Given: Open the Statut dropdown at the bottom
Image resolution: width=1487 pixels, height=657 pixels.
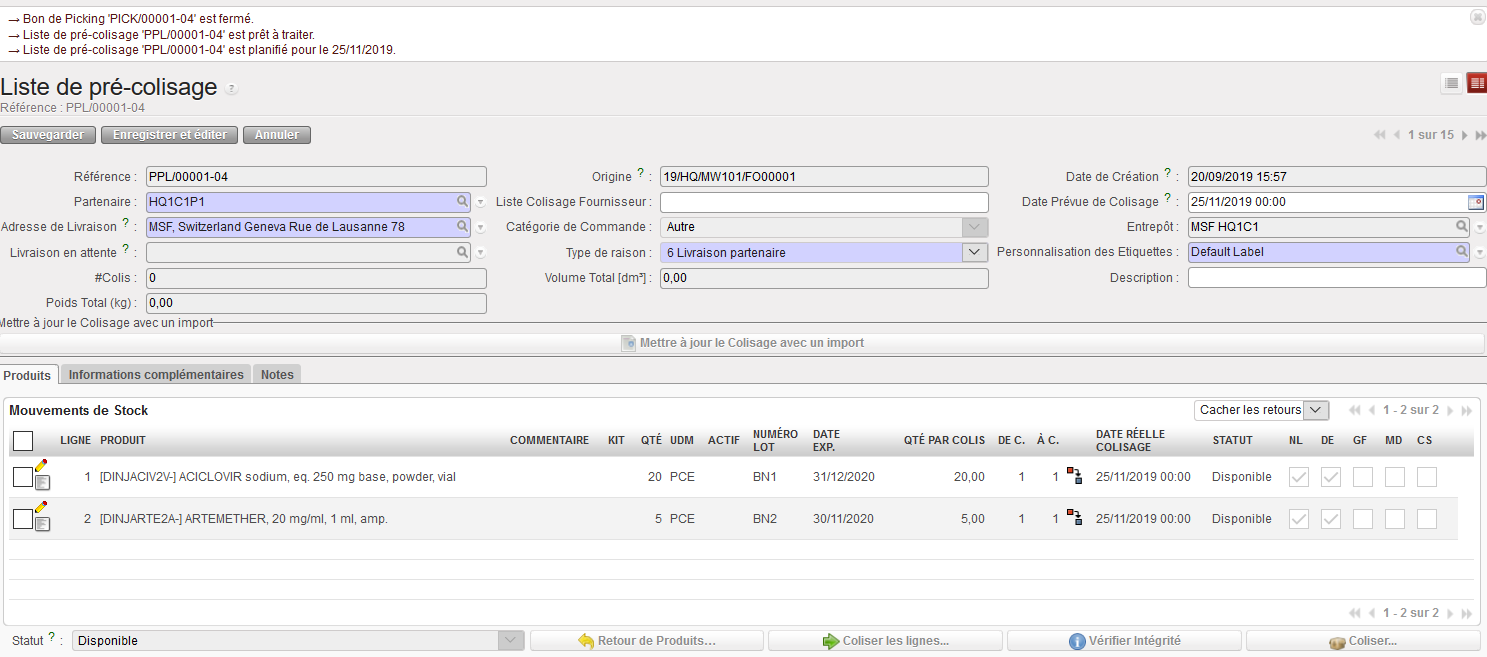Looking at the screenshot, I should (510, 641).
